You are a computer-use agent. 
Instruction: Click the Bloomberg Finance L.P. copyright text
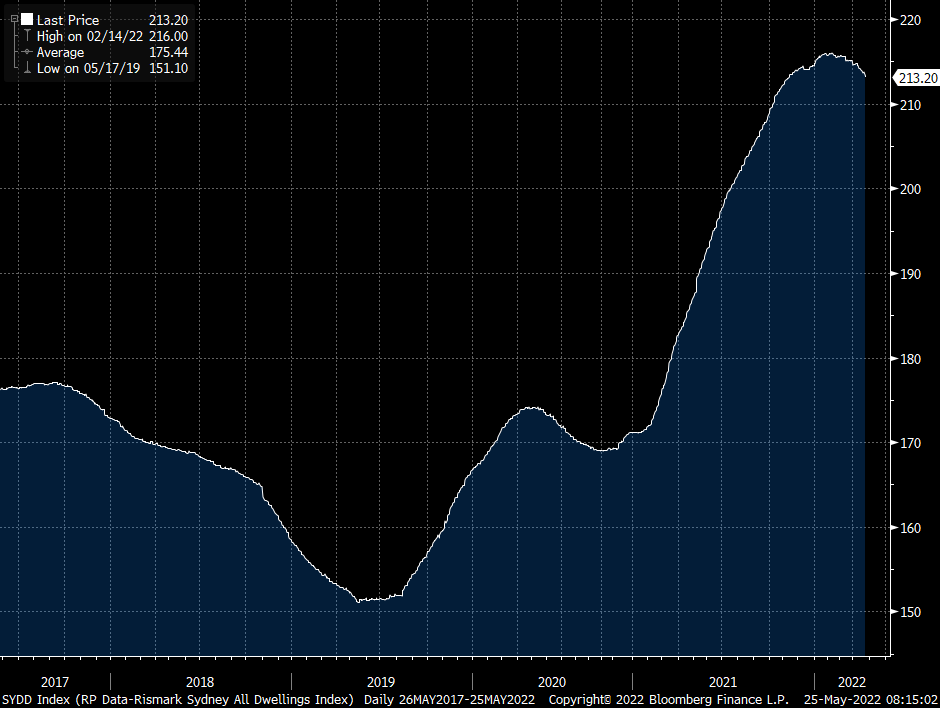click(718, 698)
